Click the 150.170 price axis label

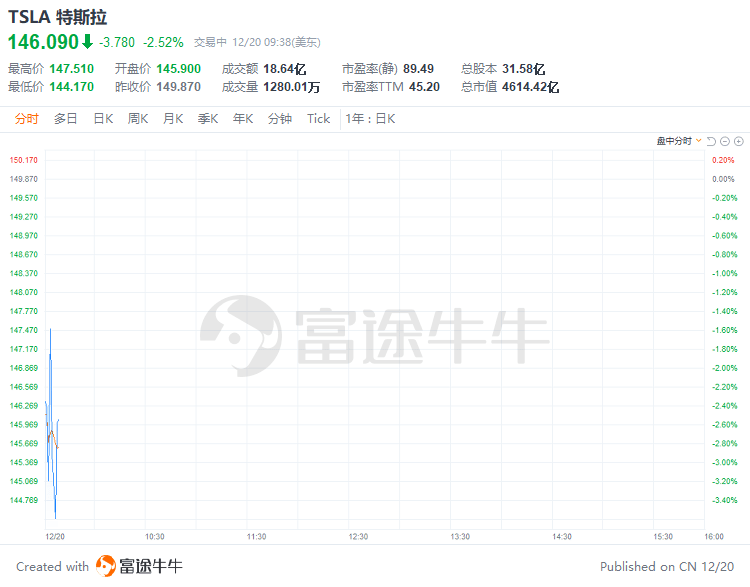[23, 160]
